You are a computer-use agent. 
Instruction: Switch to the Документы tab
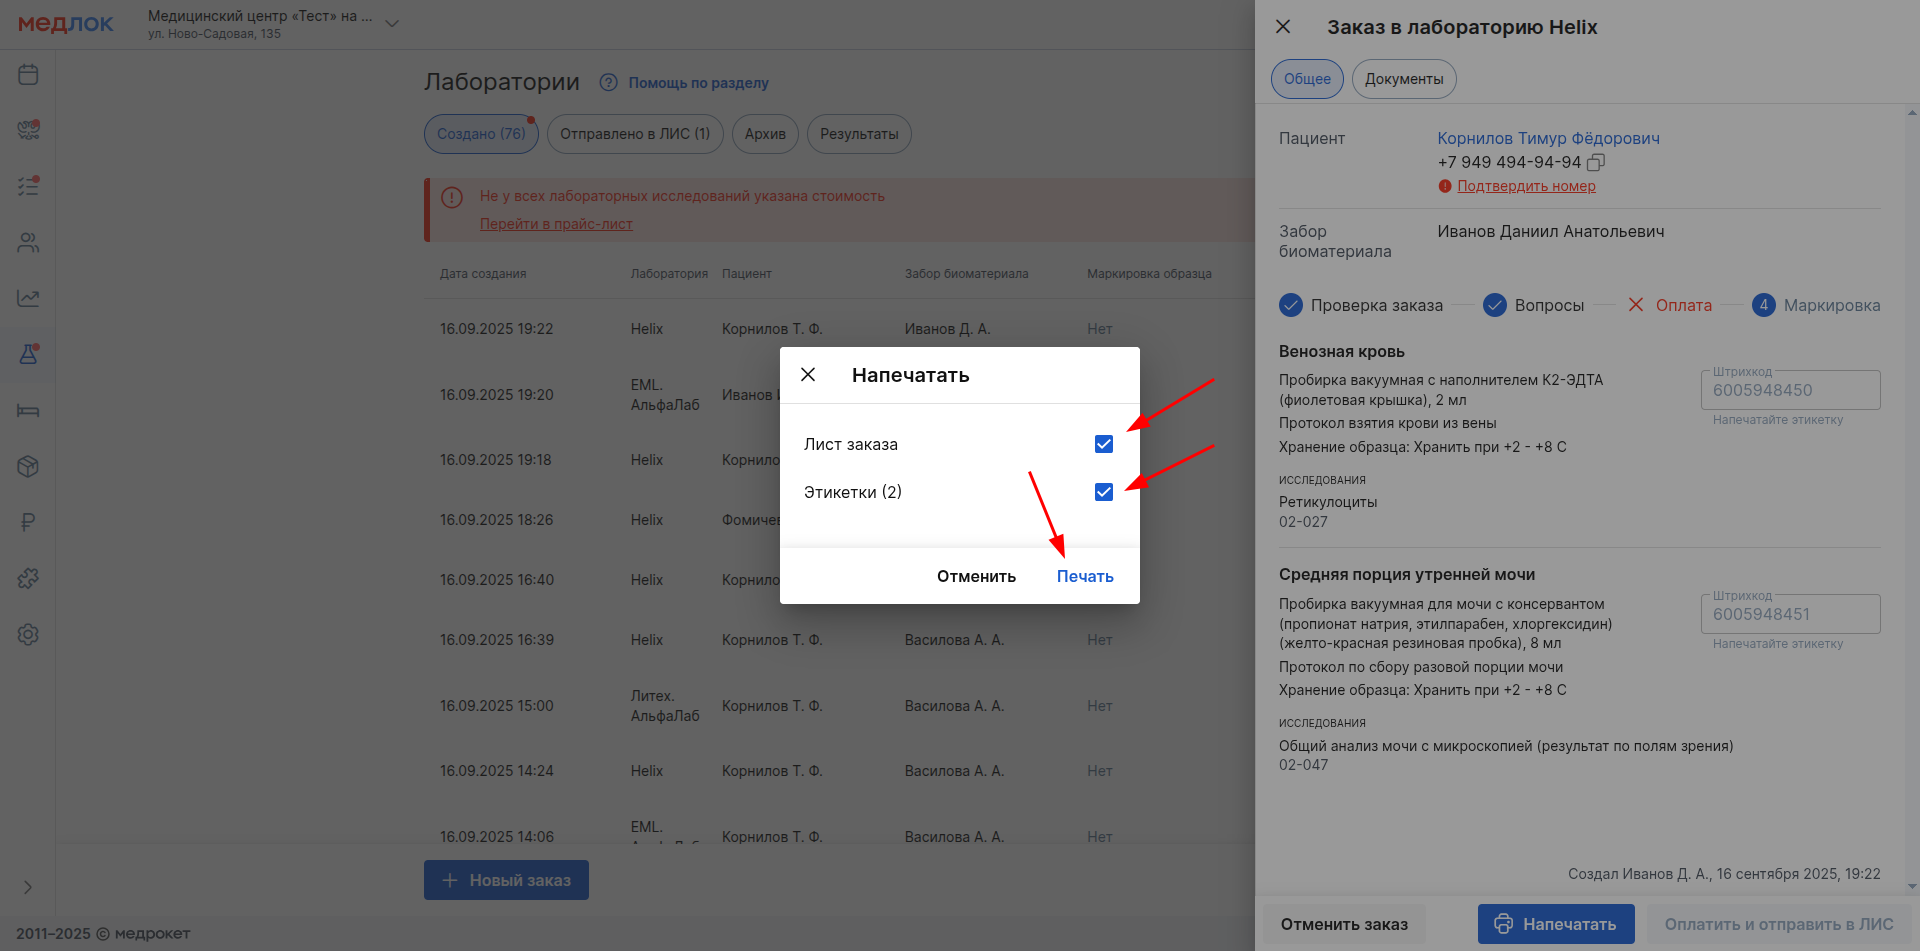click(1403, 79)
